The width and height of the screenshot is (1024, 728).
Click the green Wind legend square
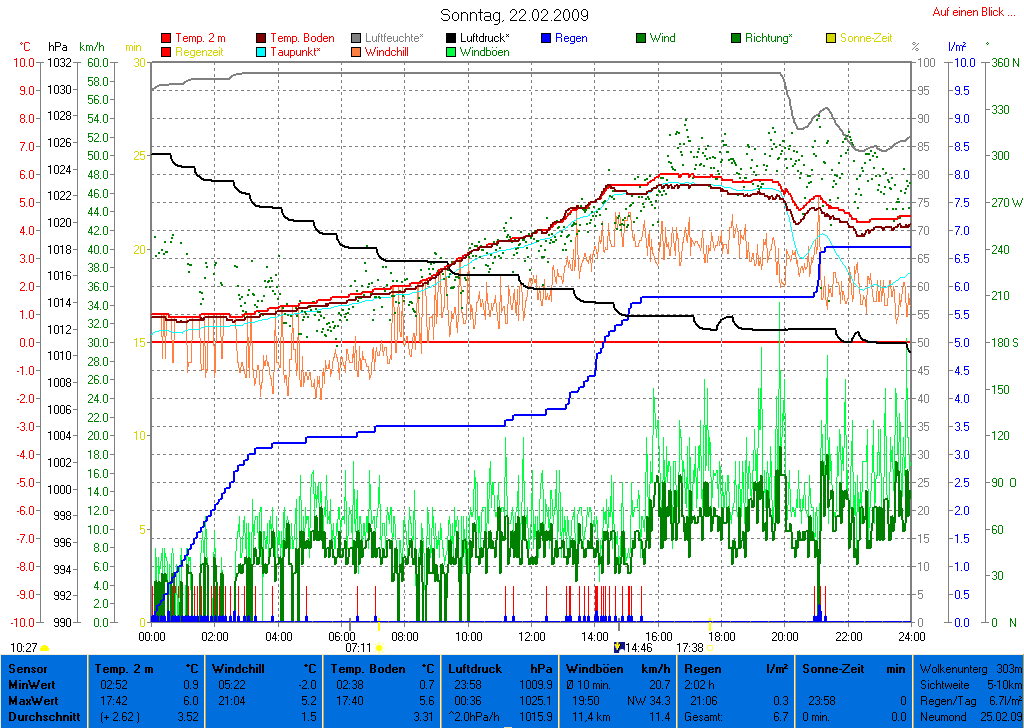640,38
